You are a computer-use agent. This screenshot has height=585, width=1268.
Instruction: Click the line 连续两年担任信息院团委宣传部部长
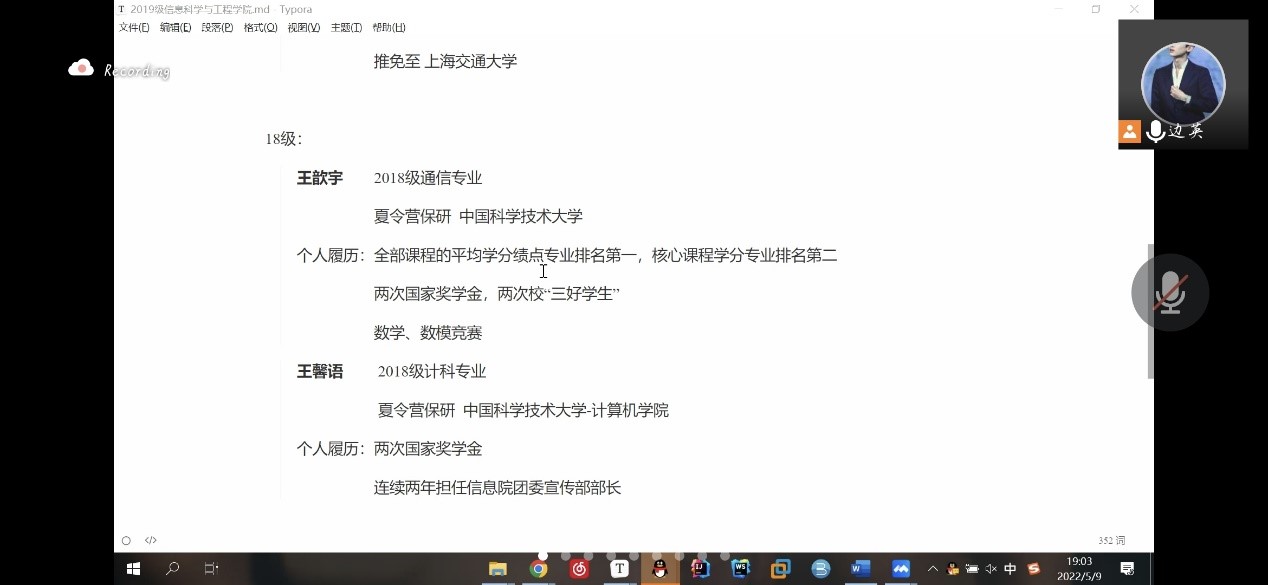pos(498,487)
